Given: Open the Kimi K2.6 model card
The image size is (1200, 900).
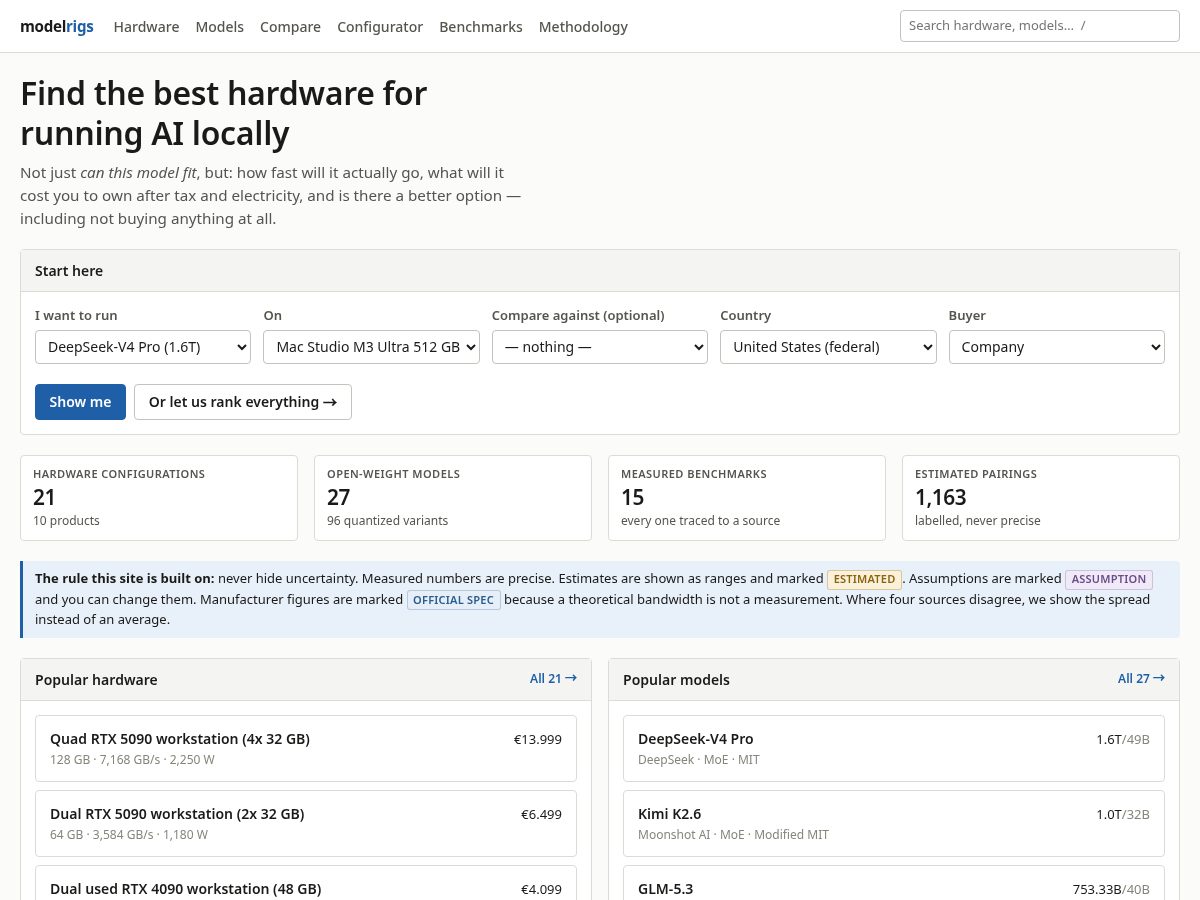Looking at the screenshot, I should click(894, 823).
